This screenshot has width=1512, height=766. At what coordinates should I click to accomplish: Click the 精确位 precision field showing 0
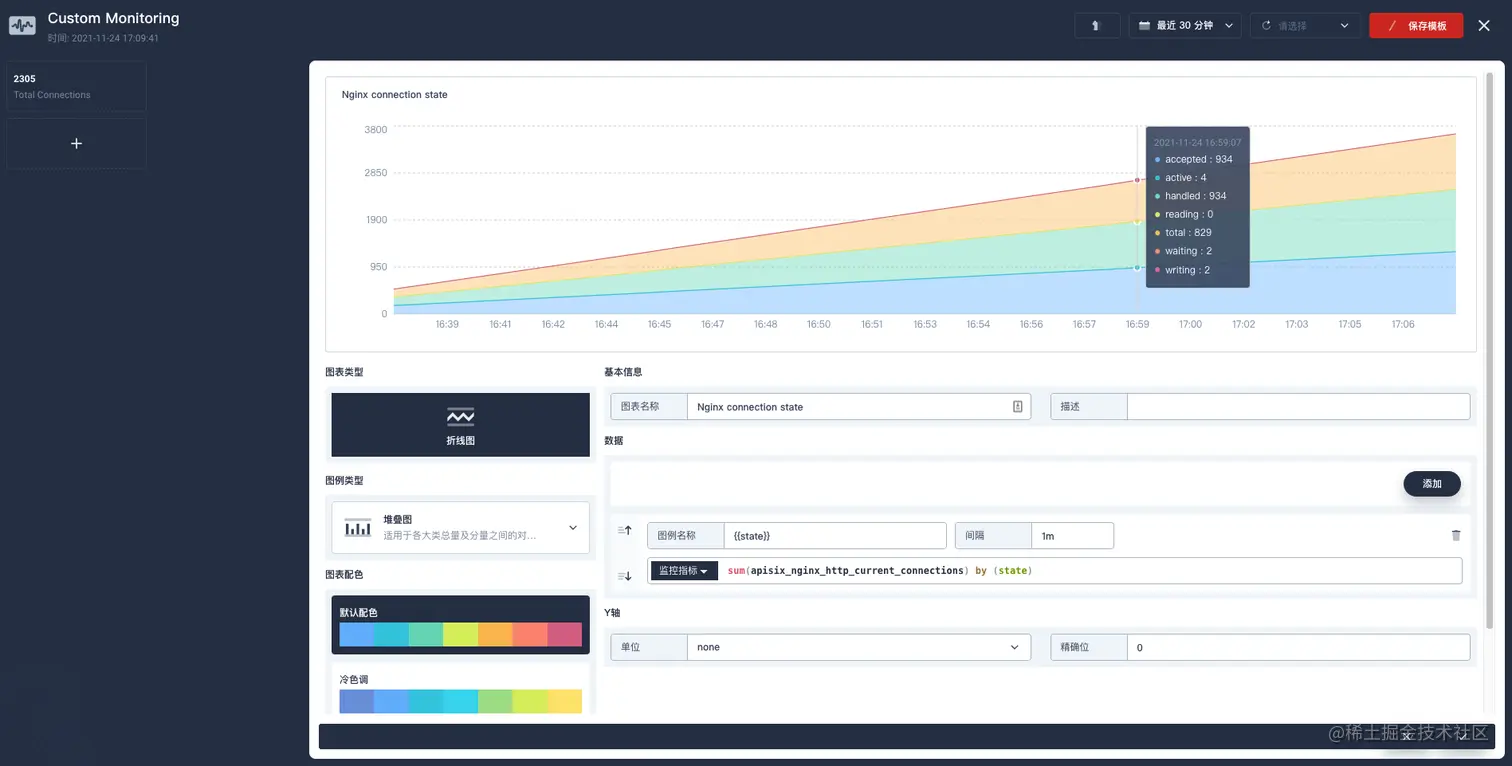(1298, 647)
